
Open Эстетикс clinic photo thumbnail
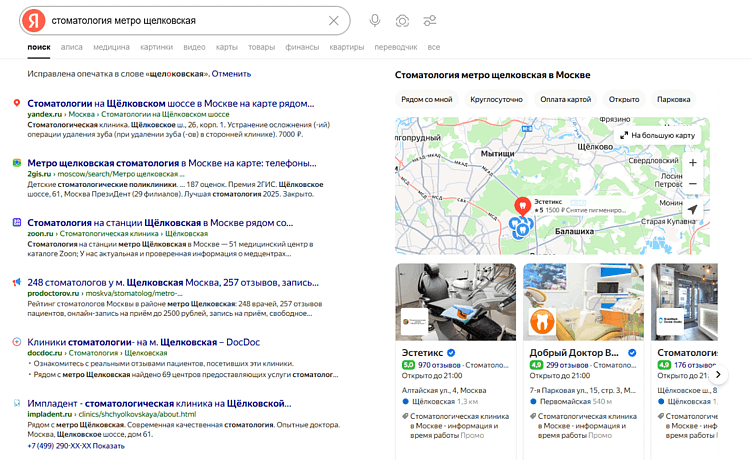(x=455, y=302)
